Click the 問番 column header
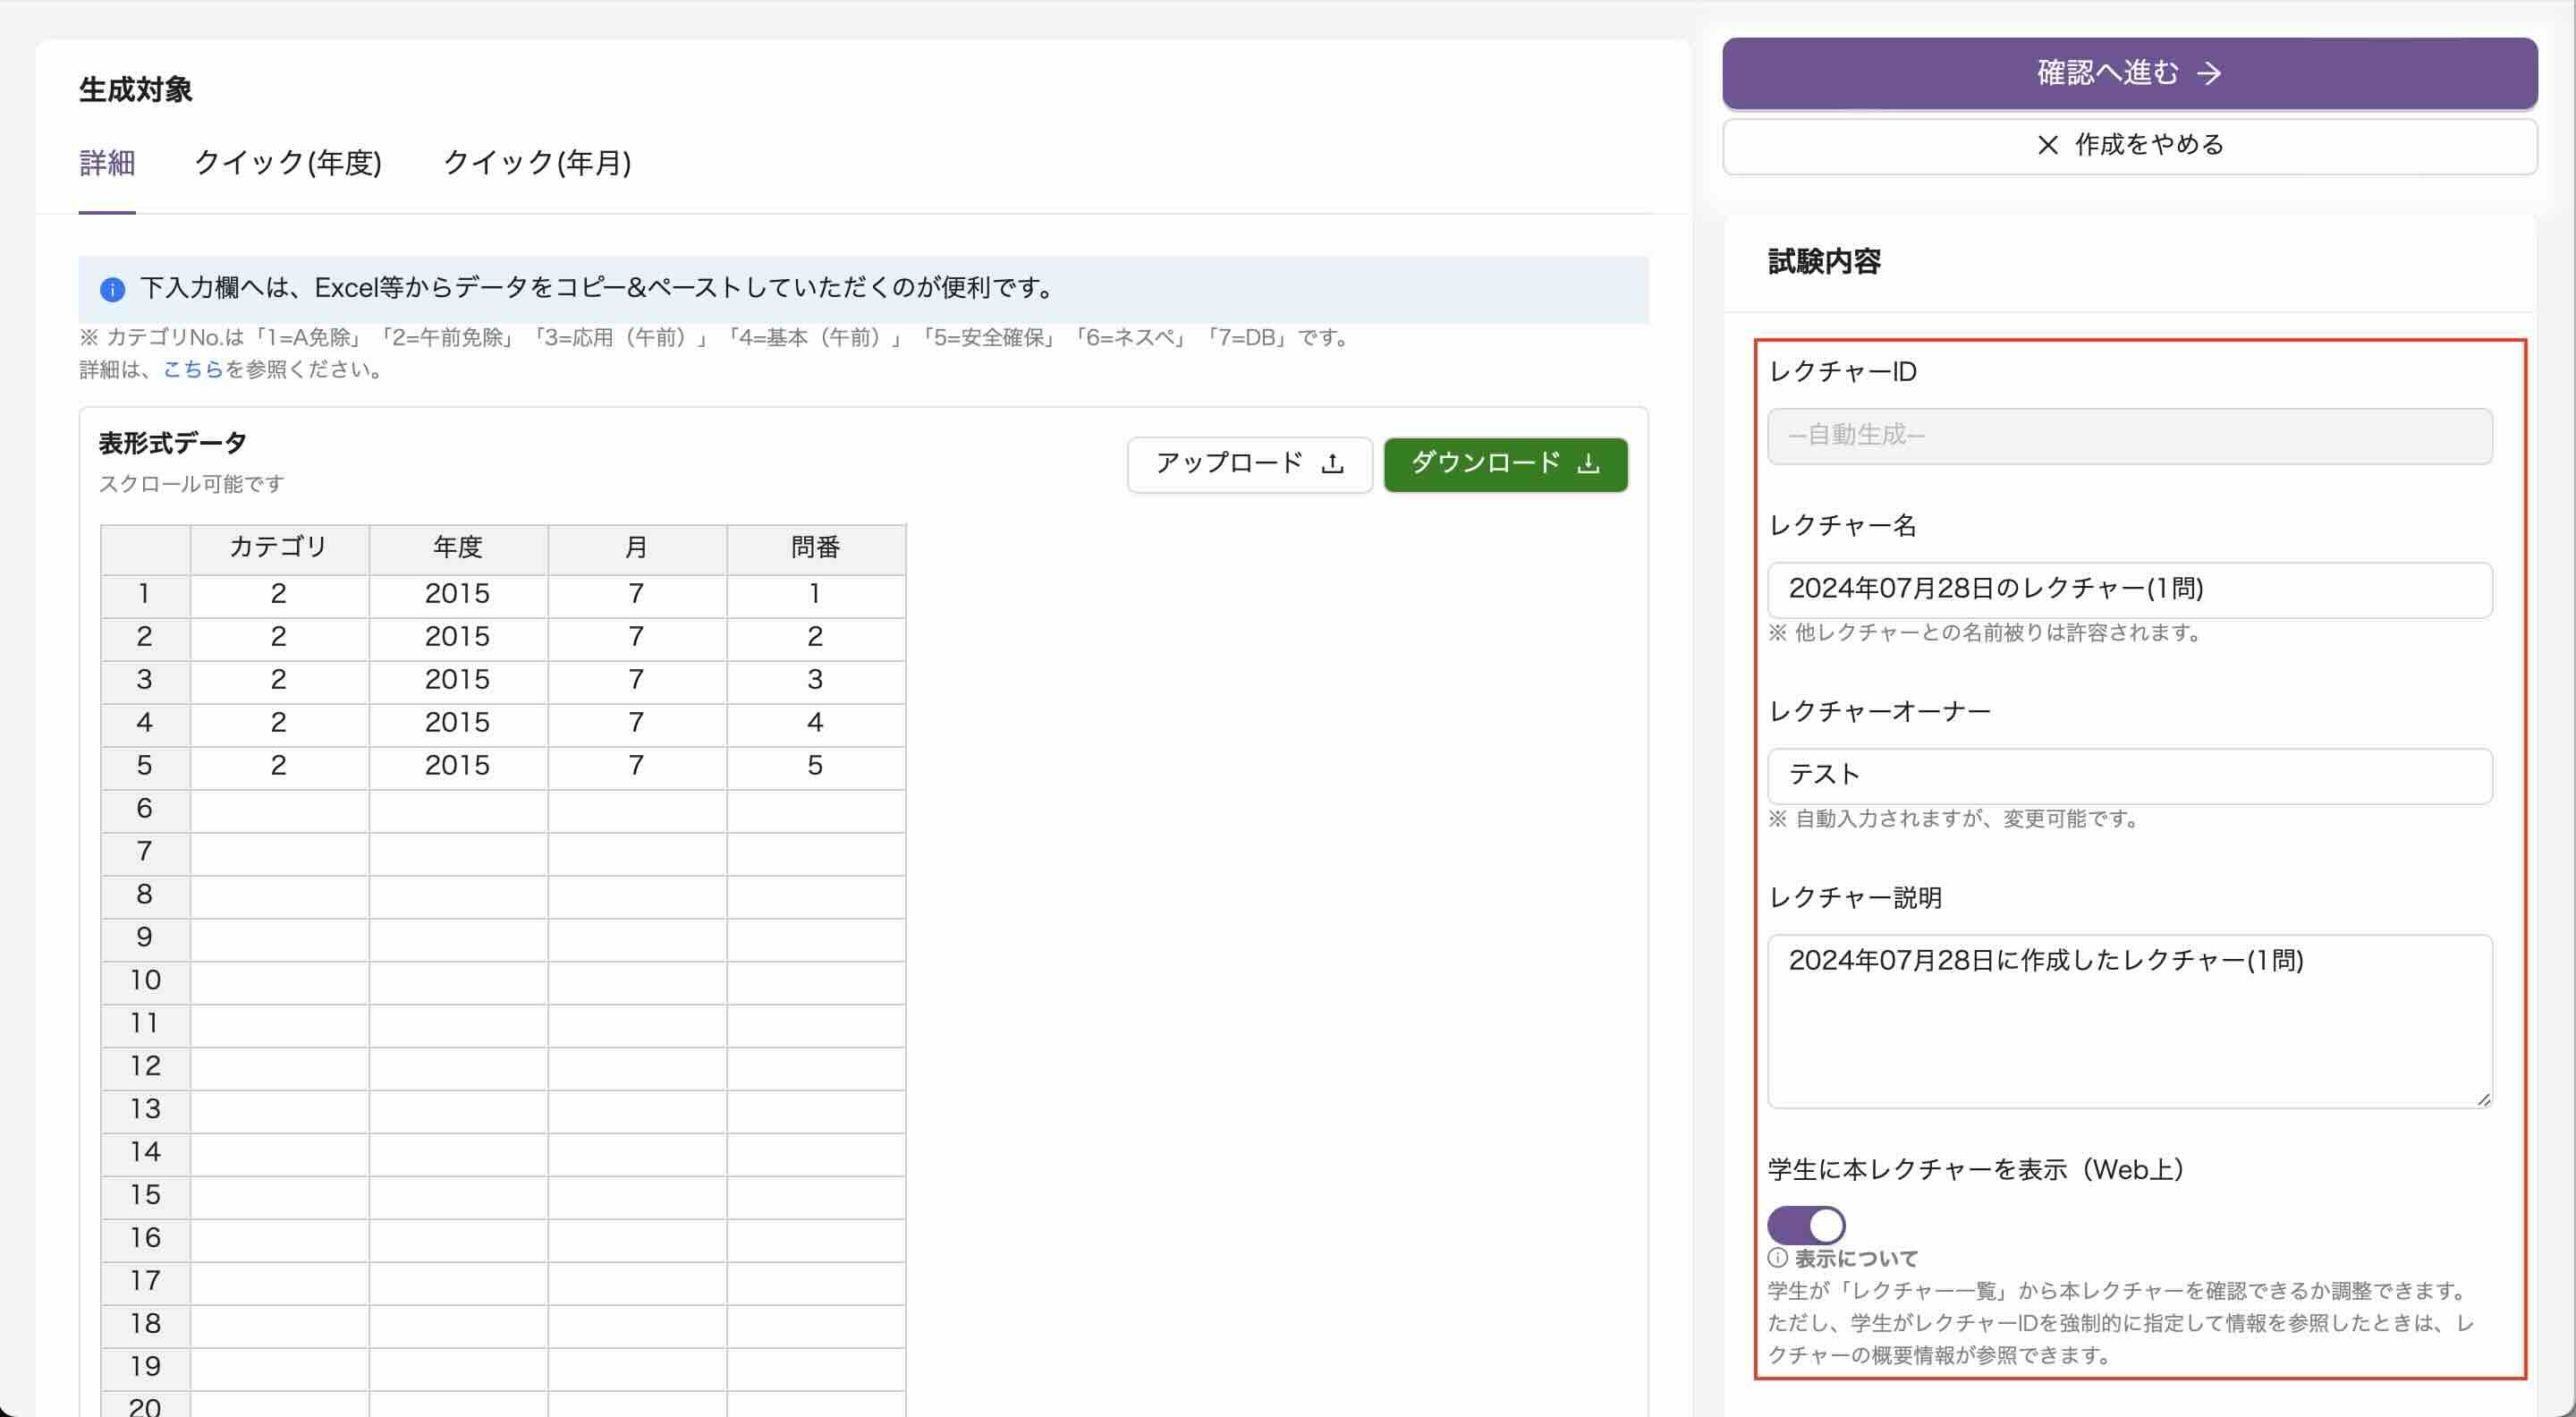Screen dimensions: 2576x1417 [x=815, y=547]
